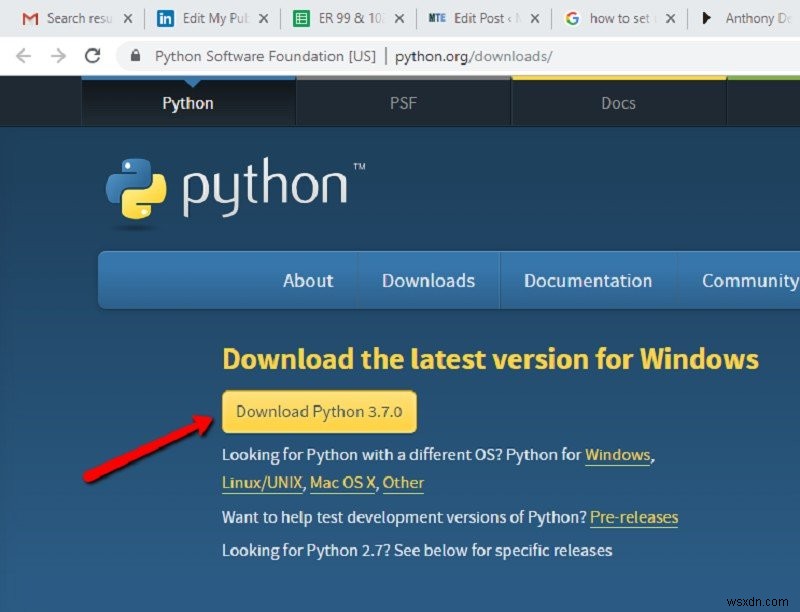800x612 pixels.
Task: Open the Linux/UNIX link
Action: click(x=262, y=483)
